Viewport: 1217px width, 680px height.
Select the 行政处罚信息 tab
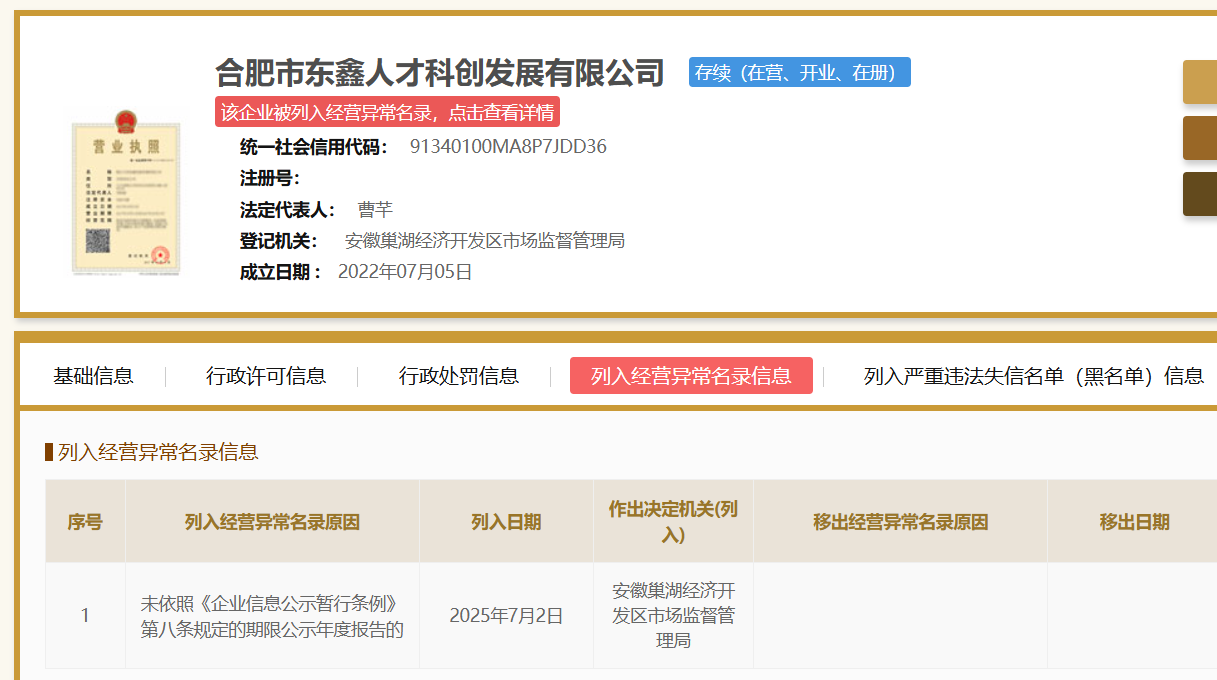459,376
